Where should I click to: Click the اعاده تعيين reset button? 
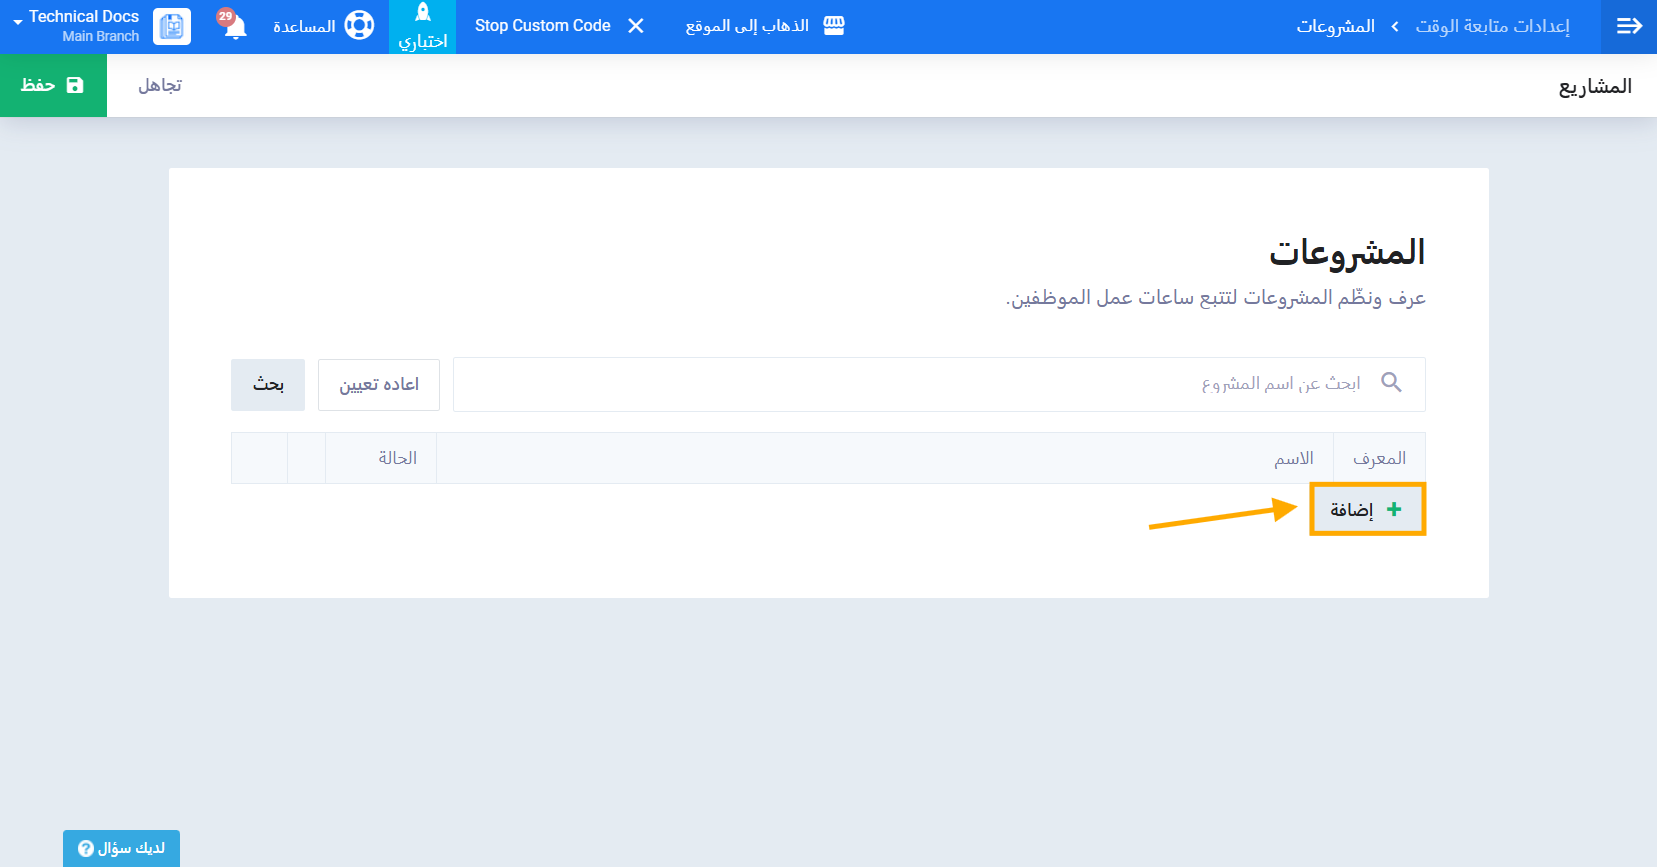pos(379,385)
